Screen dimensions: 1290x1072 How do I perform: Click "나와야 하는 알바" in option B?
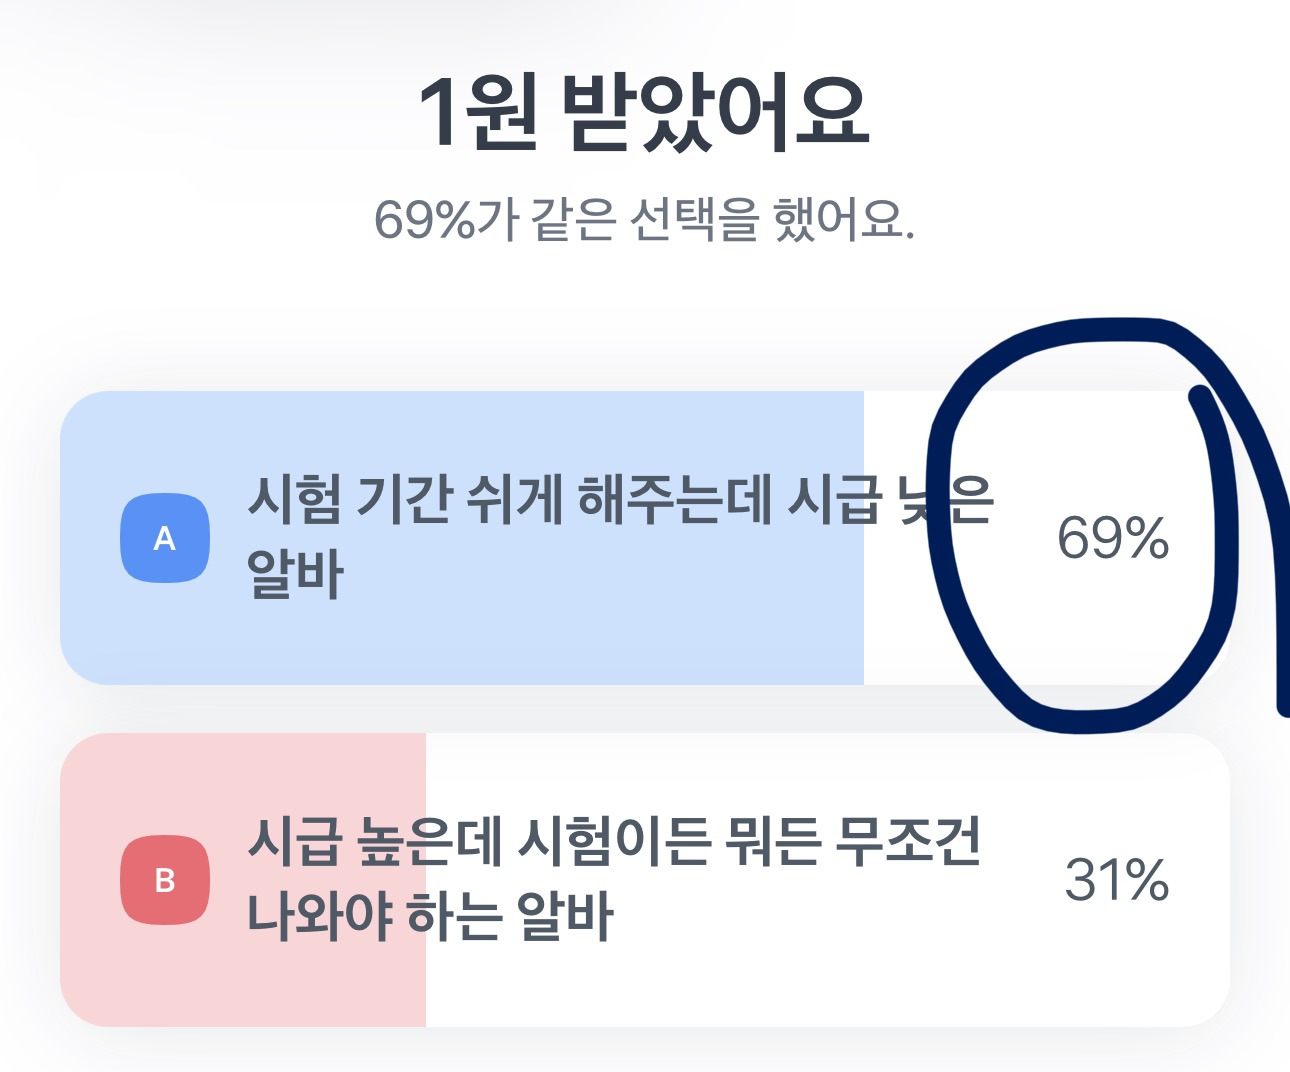430,916
